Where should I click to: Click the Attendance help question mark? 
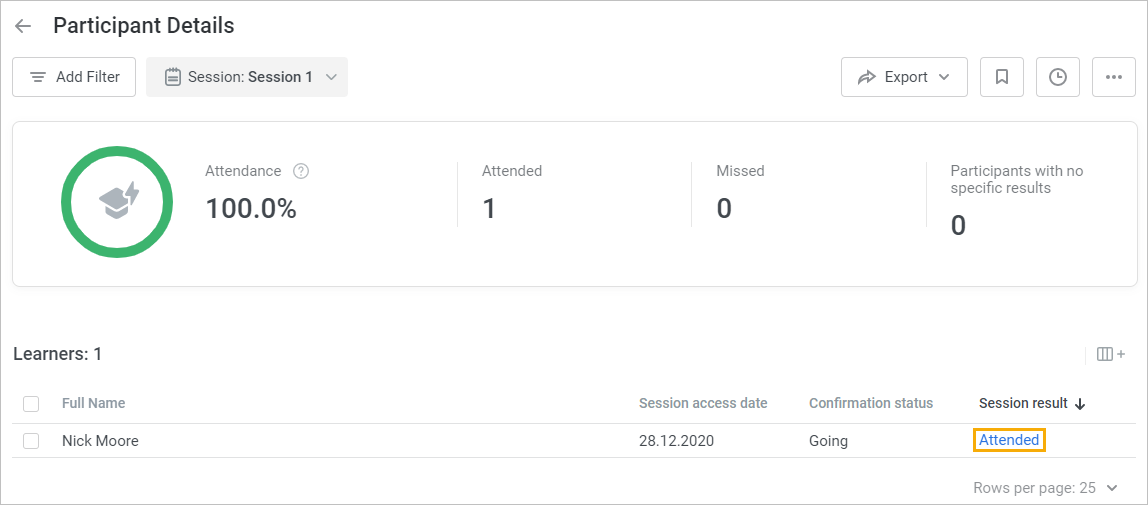301,171
